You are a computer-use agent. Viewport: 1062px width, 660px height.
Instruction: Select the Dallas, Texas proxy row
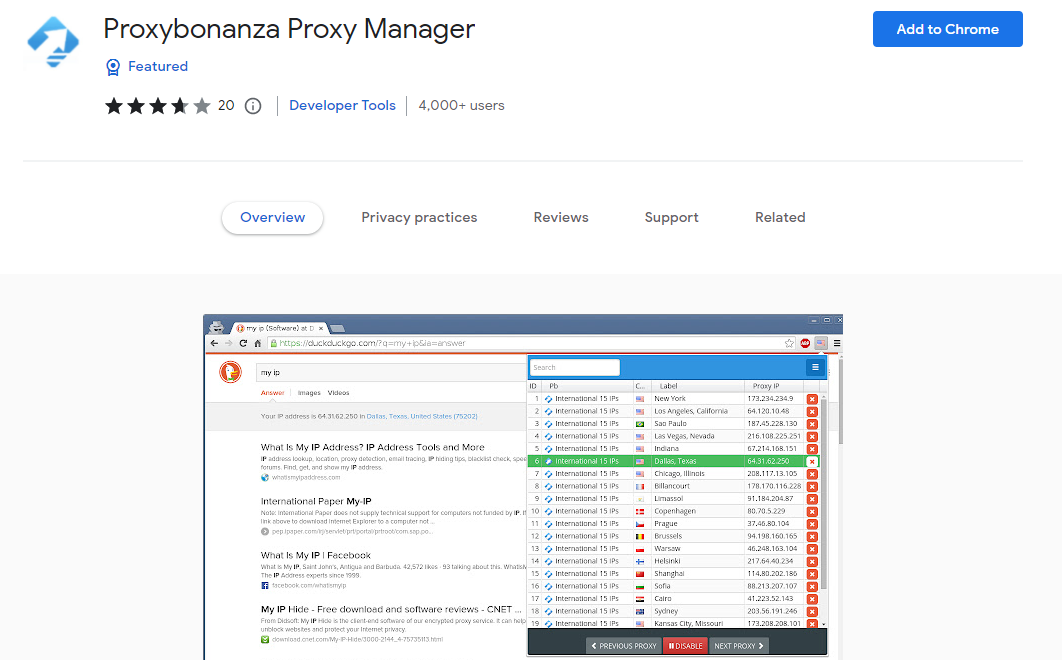point(673,461)
